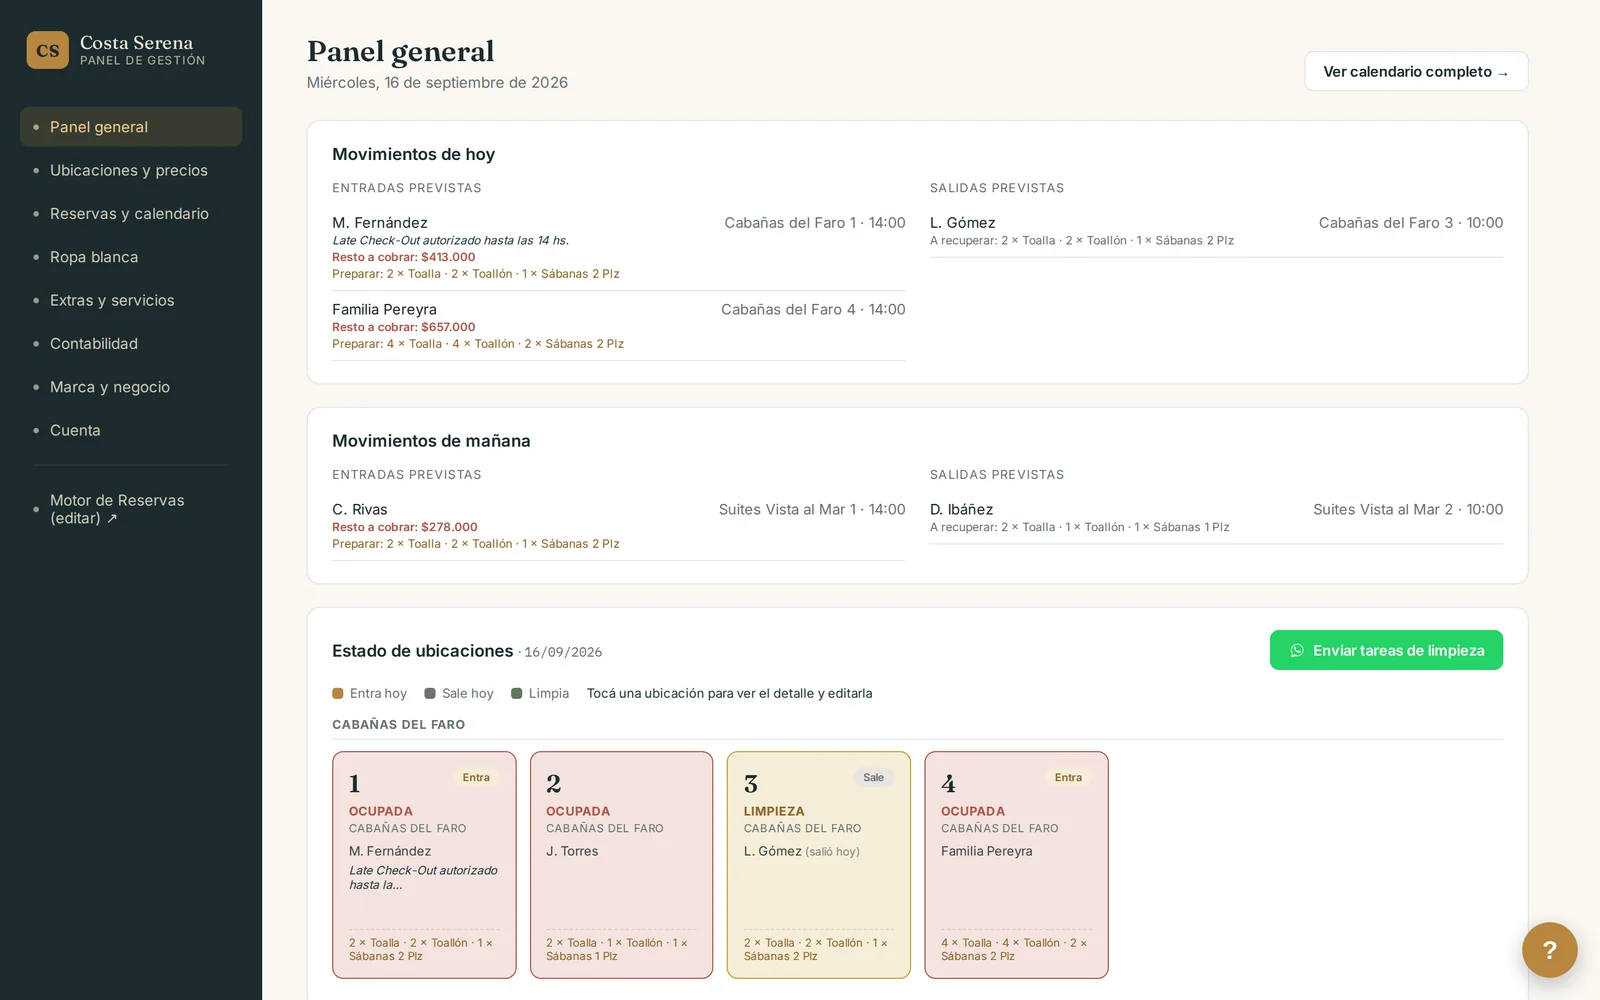The width and height of the screenshot is (1600, 1000).
Task: Open cabin 3 card in Limpieza status
Action: click(819, 865)
